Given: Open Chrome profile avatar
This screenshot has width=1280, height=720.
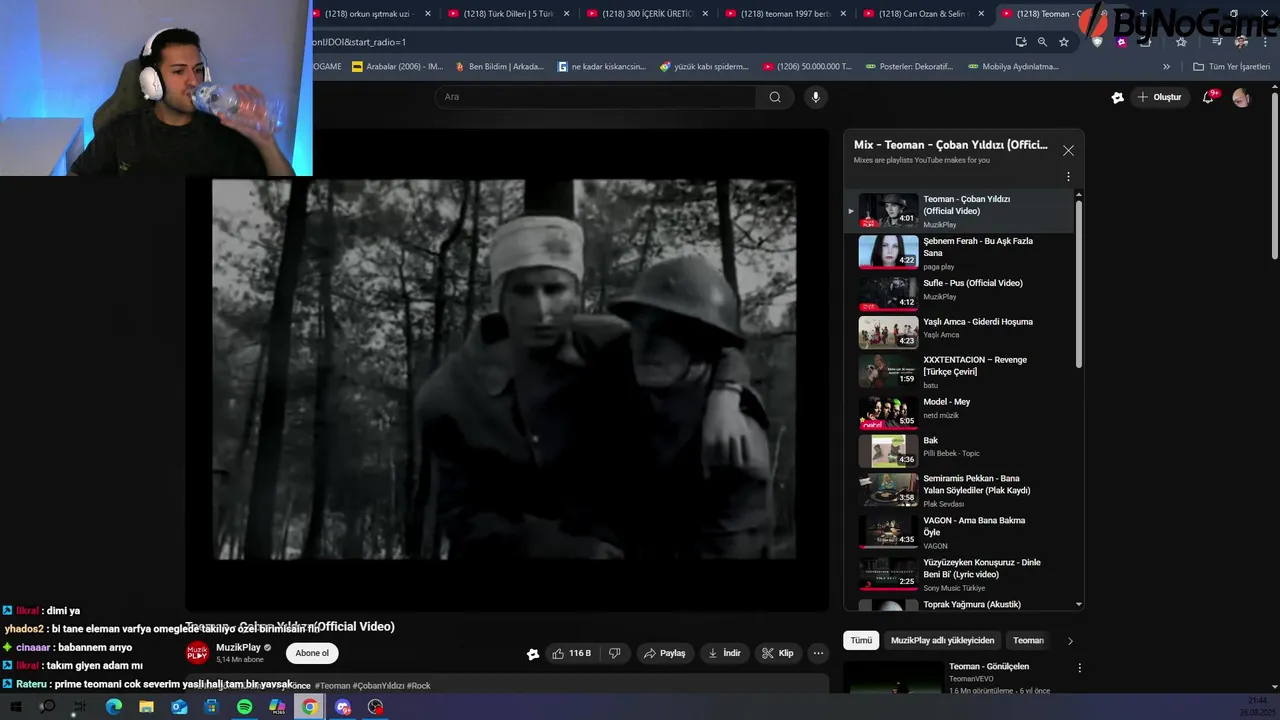Looking at the screenshot, I should (x=1241, y=42).
